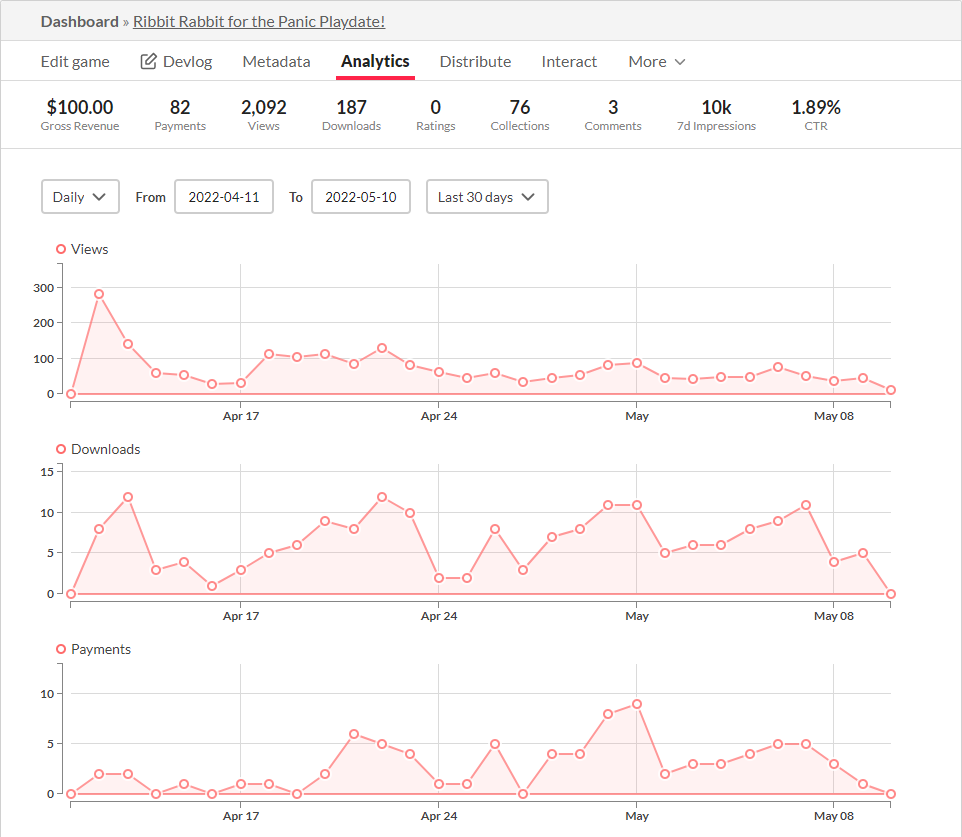Viewport: 962px width, 837px height.
Task: Click the From date field 2022-04-11
Action: tap(224, 197)
